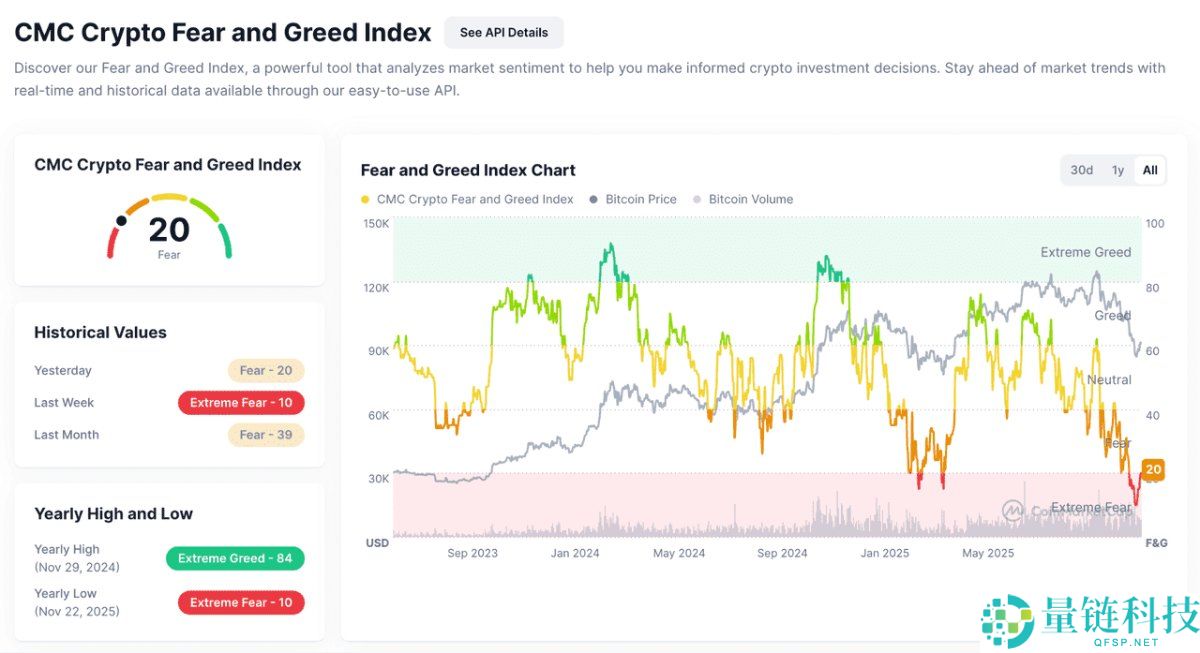Viewport: 1200px width, 653px height.
Task: Click Last Month's Fear - 39 badge
Action: [x=265, y=435]
